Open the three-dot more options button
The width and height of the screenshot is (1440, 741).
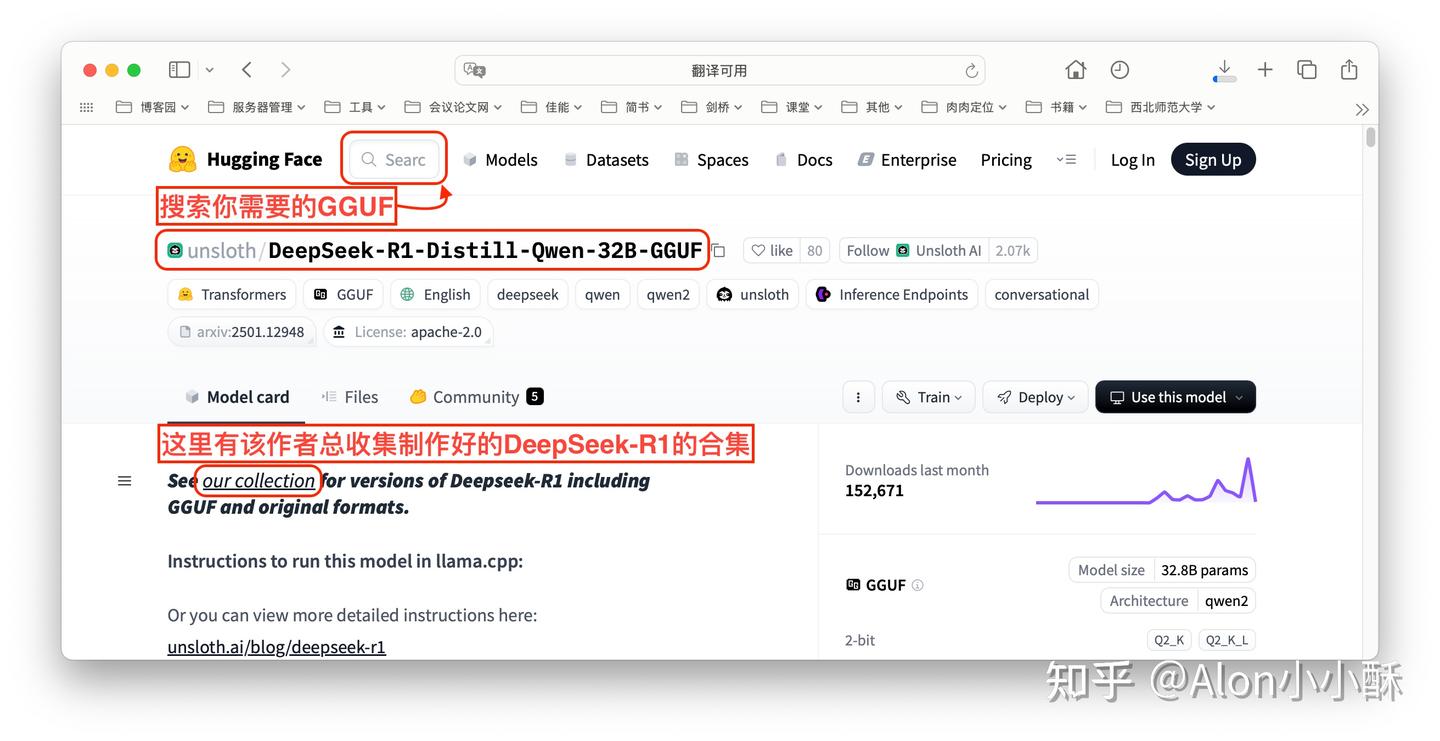pyautogui.click(x=858, y=397)
